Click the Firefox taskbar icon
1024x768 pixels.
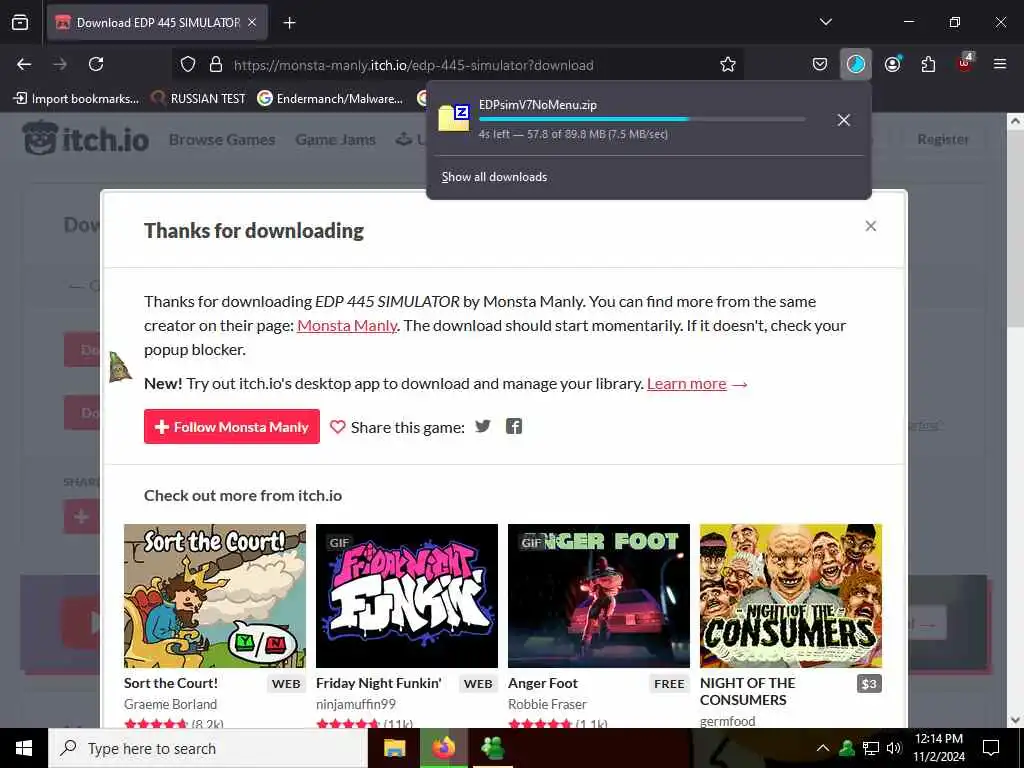(443, 748)
